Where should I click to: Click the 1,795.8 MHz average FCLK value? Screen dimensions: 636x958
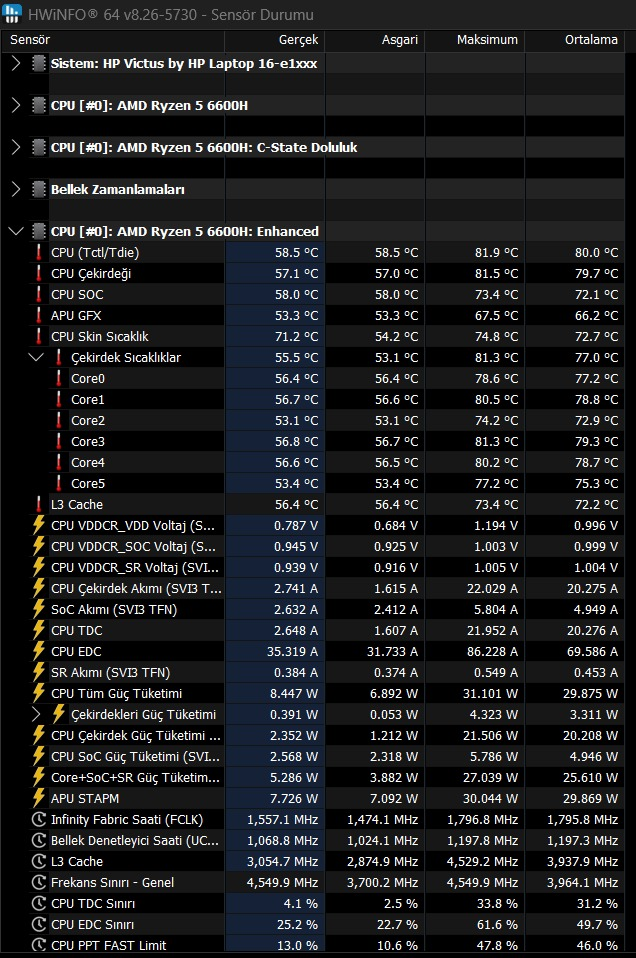pyautogui.click(x=582, y=819)
